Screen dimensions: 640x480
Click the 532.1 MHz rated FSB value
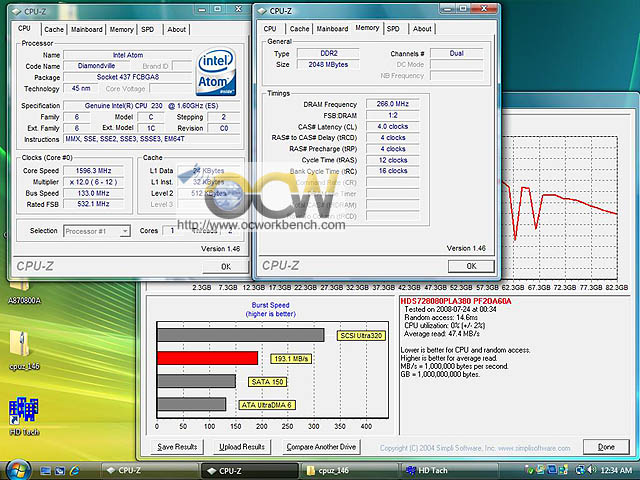[x=93, y=204]
